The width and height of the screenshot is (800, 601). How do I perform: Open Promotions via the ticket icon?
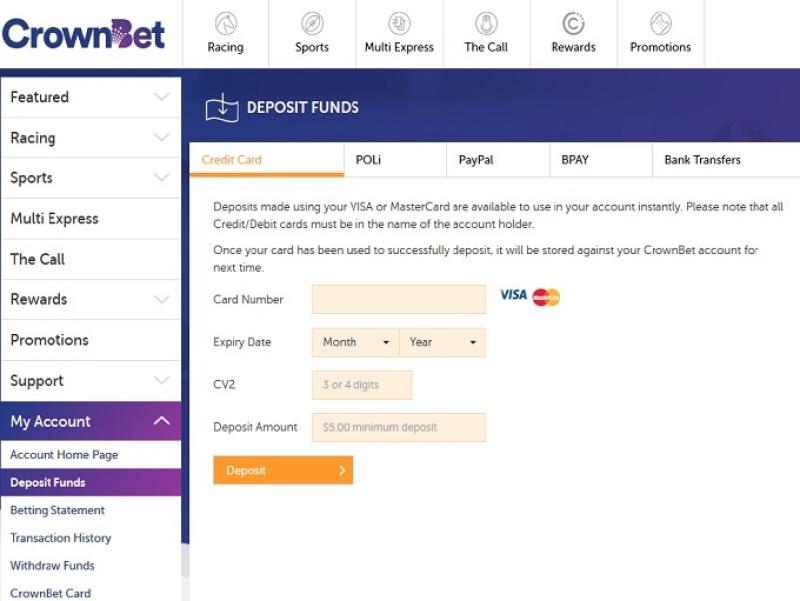pyautogui.click(x=661, y=23)
